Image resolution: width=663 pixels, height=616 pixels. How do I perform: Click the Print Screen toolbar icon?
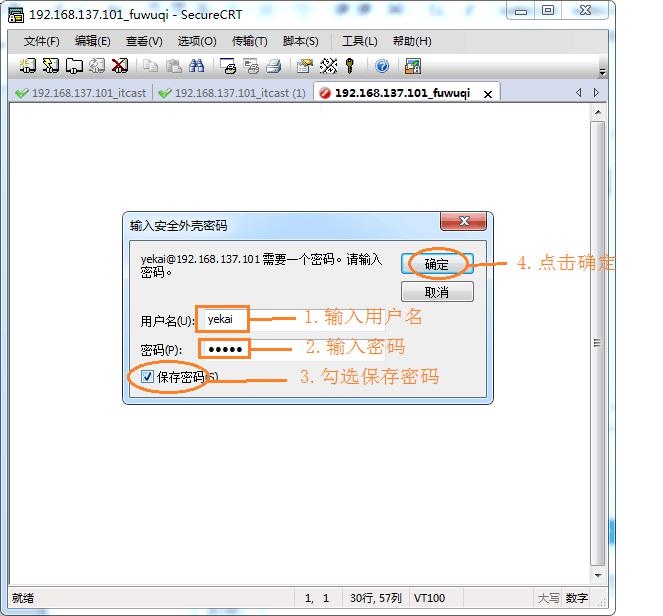point(228,66)
